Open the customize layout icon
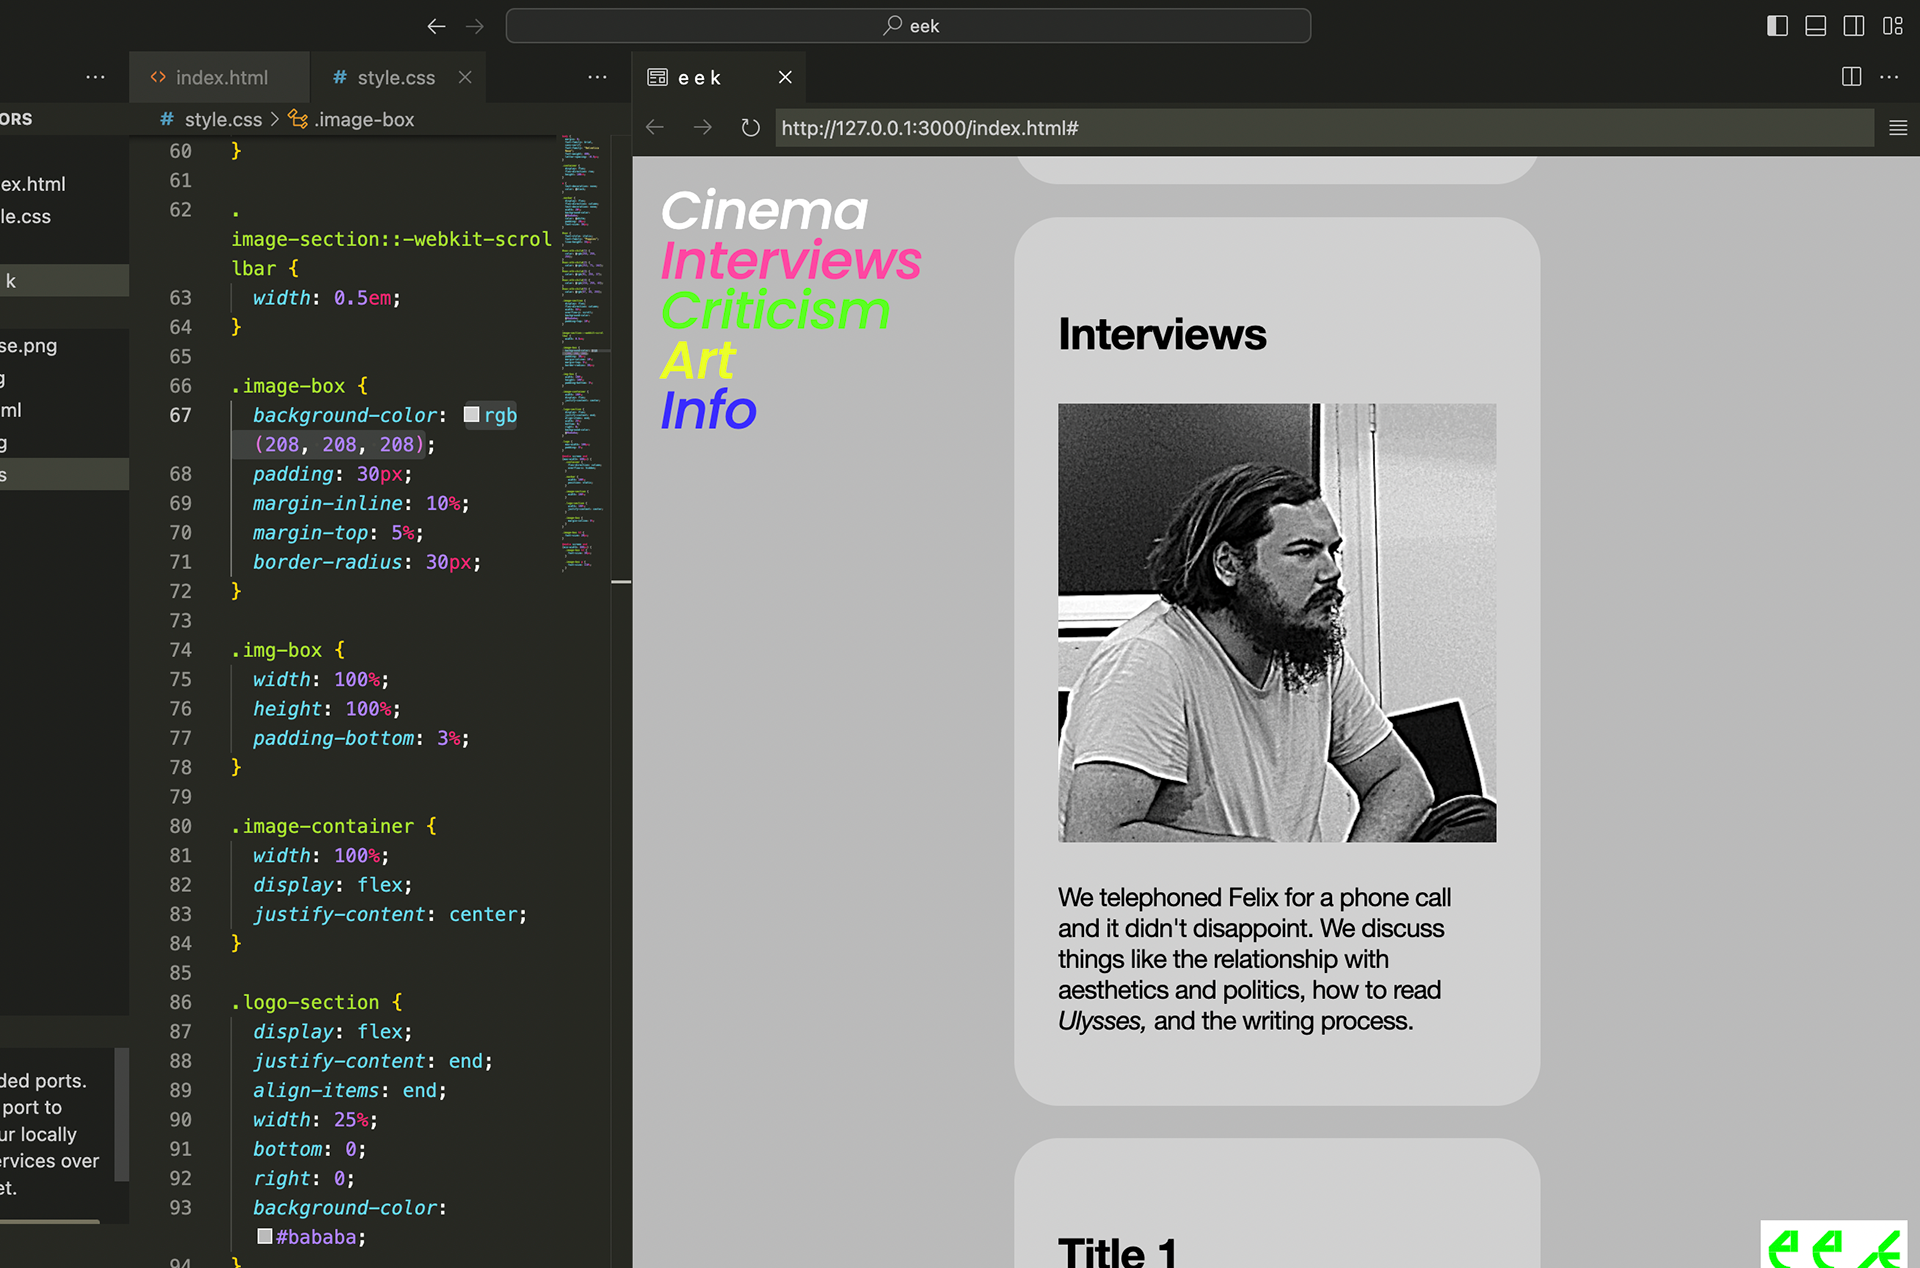This screenshot has height=1268, width=1920. [x=1892, y=26]
